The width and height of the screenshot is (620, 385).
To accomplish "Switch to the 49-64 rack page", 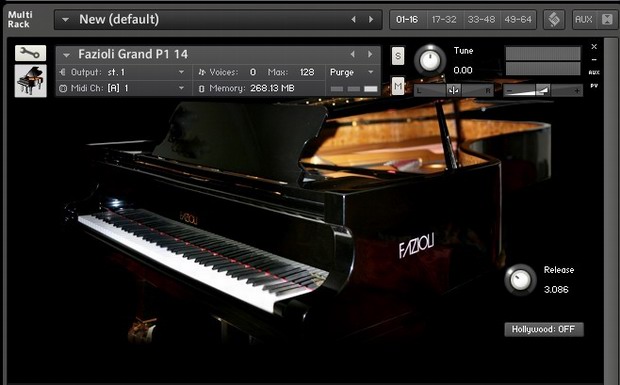I will (518, 19).
